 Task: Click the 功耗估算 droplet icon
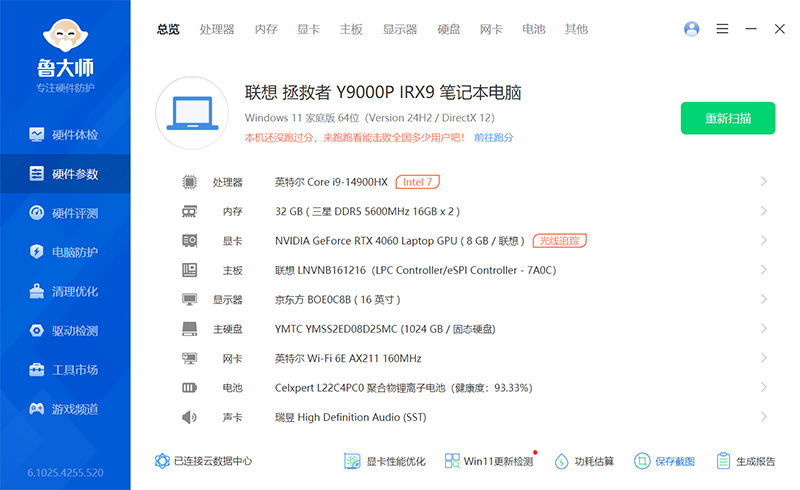point(562,461)
